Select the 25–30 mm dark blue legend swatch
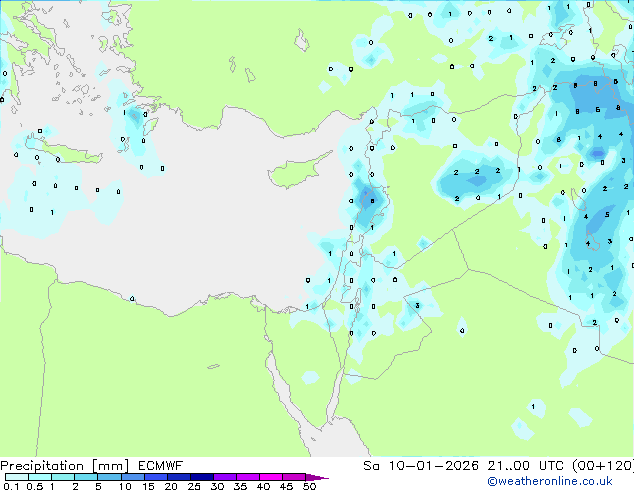 tap(202, 477)
